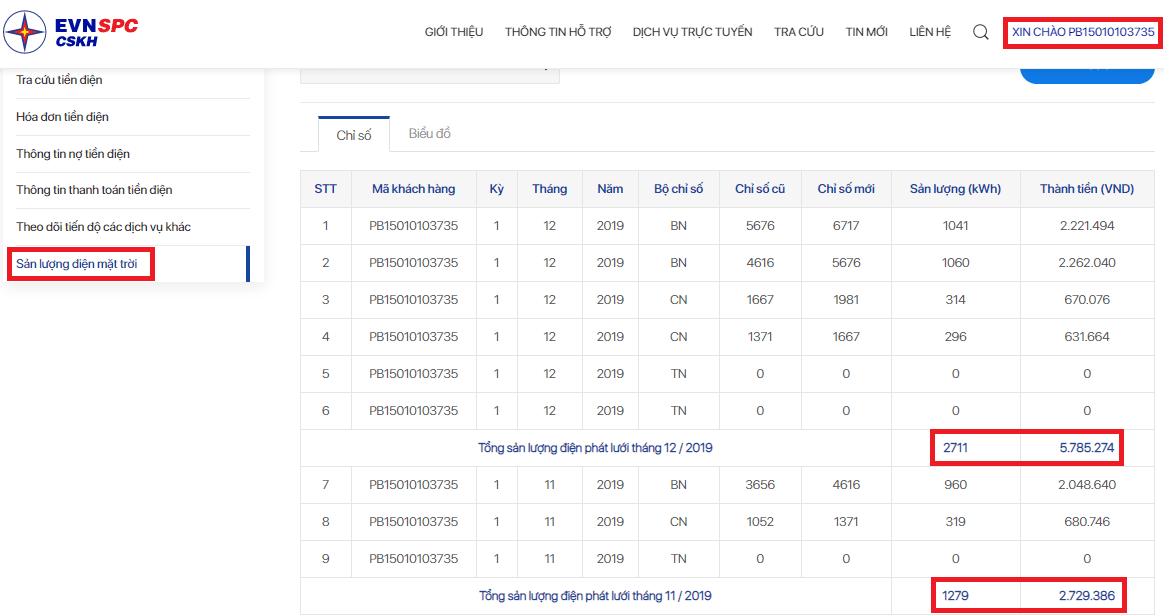Switch to the Biểu đồ tab
1164x615 pixels.
coord(429,134)
